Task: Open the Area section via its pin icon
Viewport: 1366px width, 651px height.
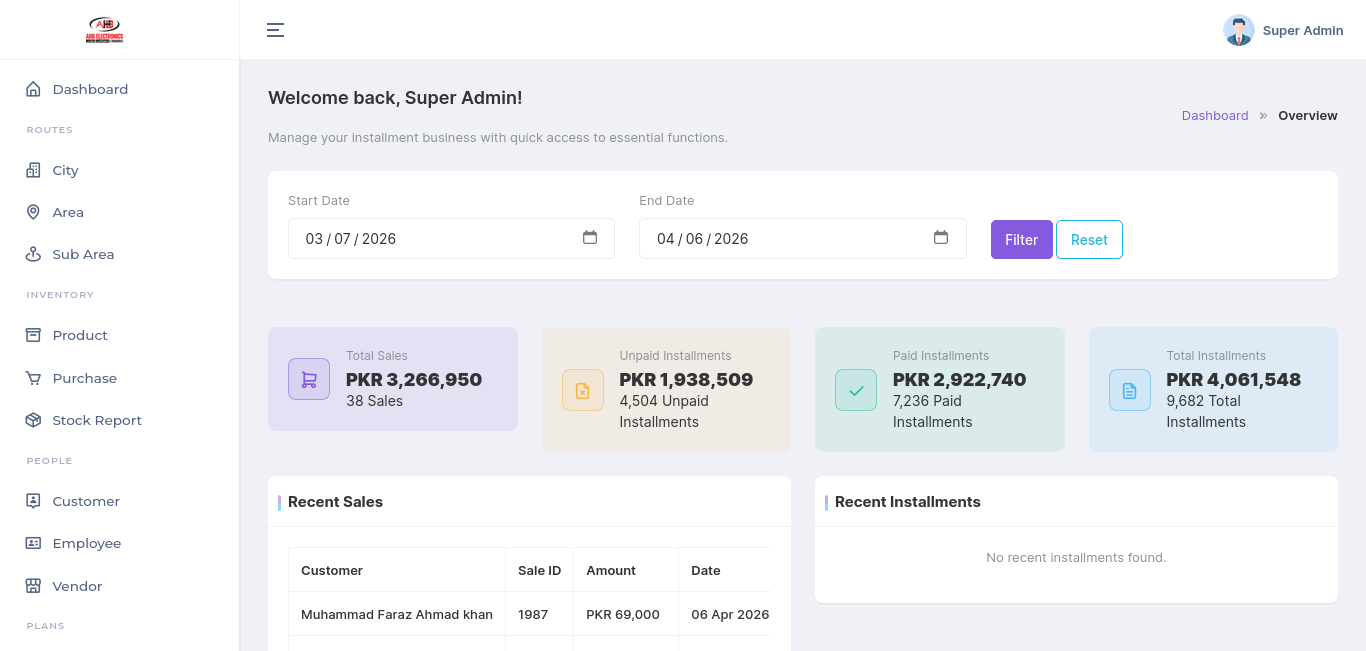Action: pos(31,212)
